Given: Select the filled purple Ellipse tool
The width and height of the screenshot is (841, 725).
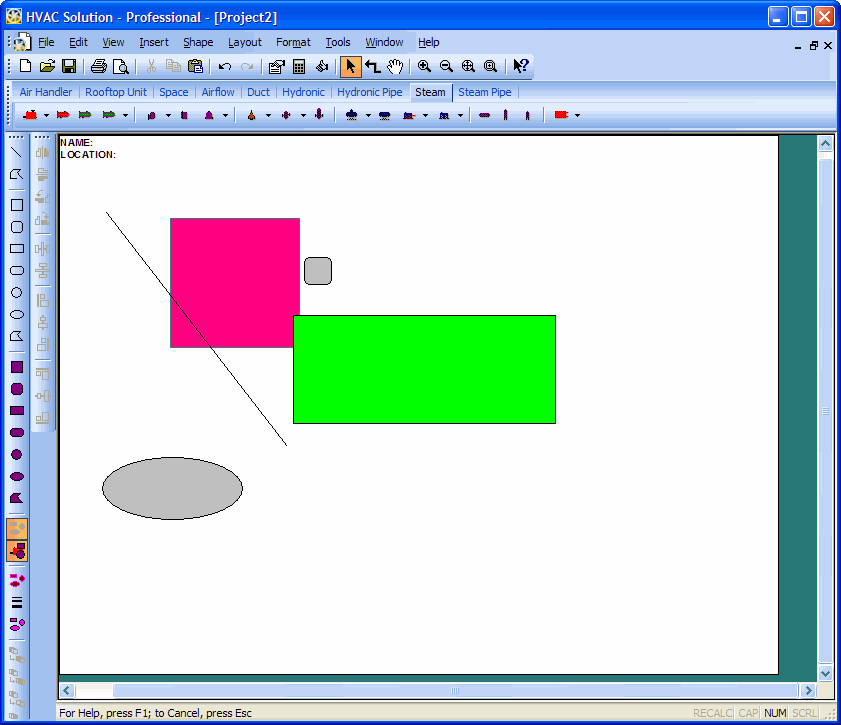Looking at the screenshot, I should point(17,477).
